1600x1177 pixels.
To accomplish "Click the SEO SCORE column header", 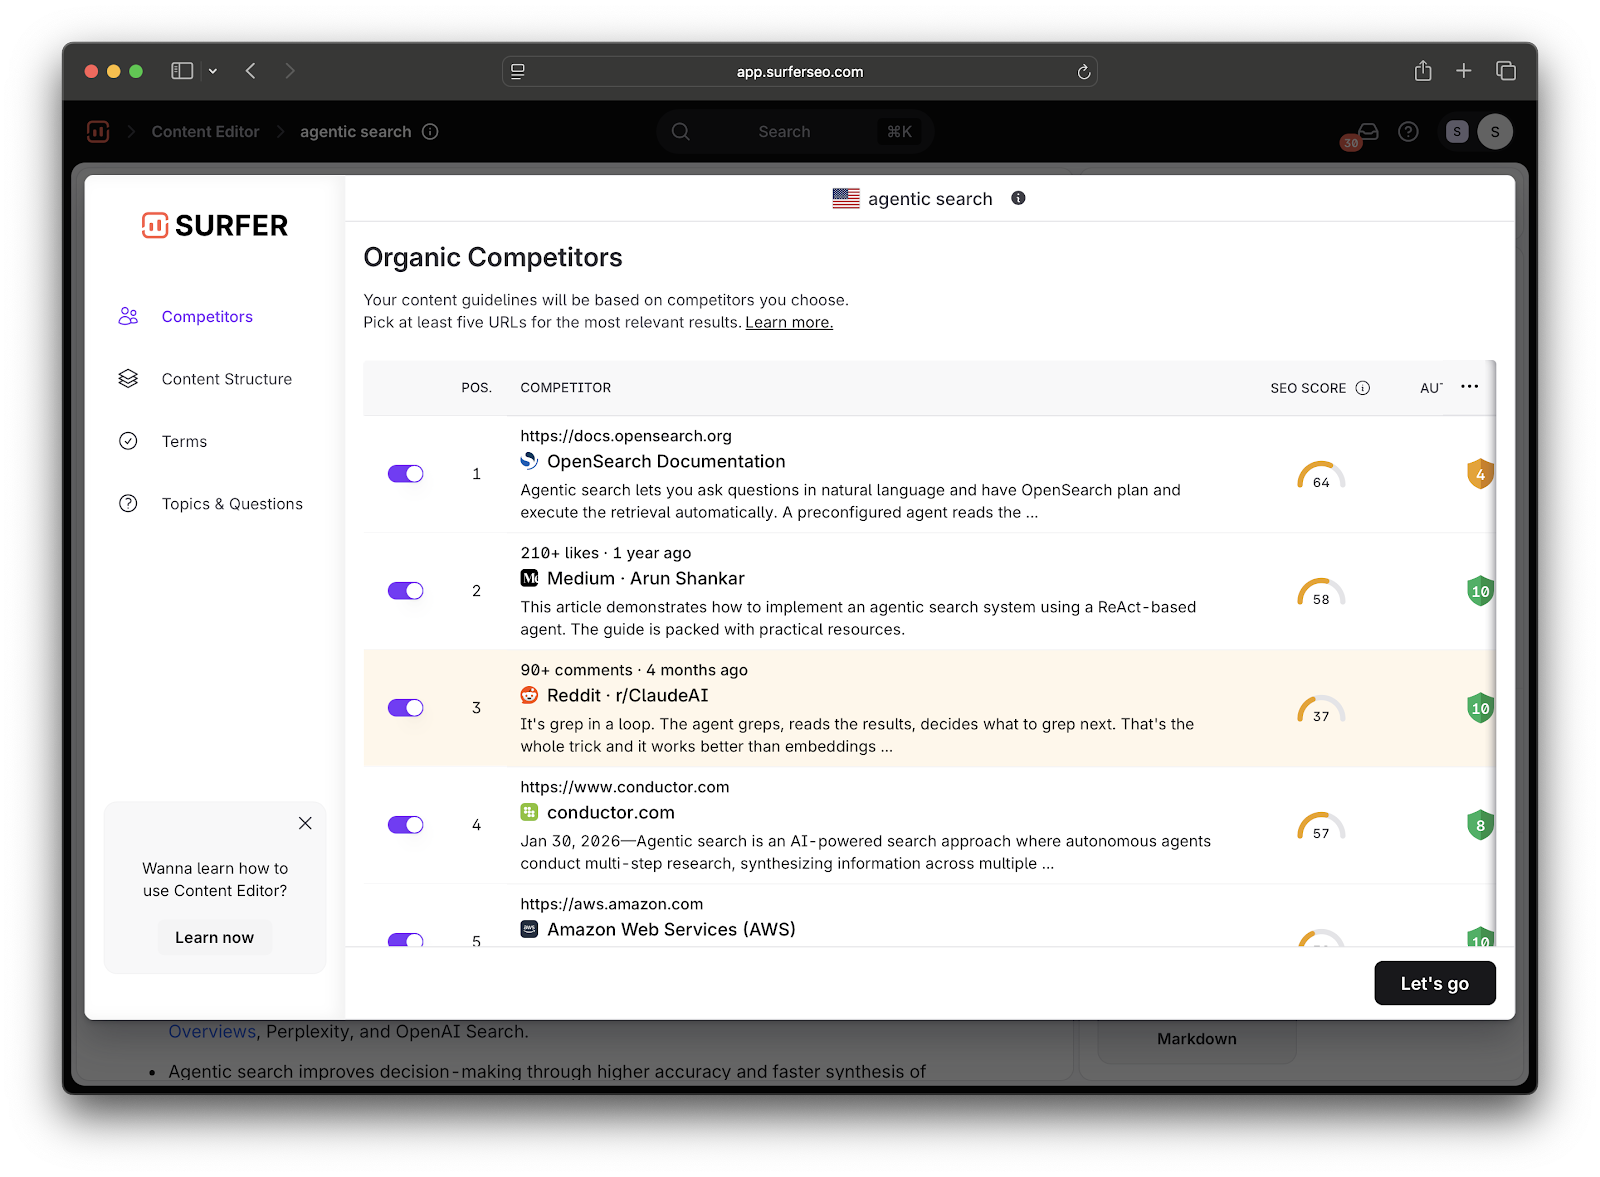I will (1308, 388).
